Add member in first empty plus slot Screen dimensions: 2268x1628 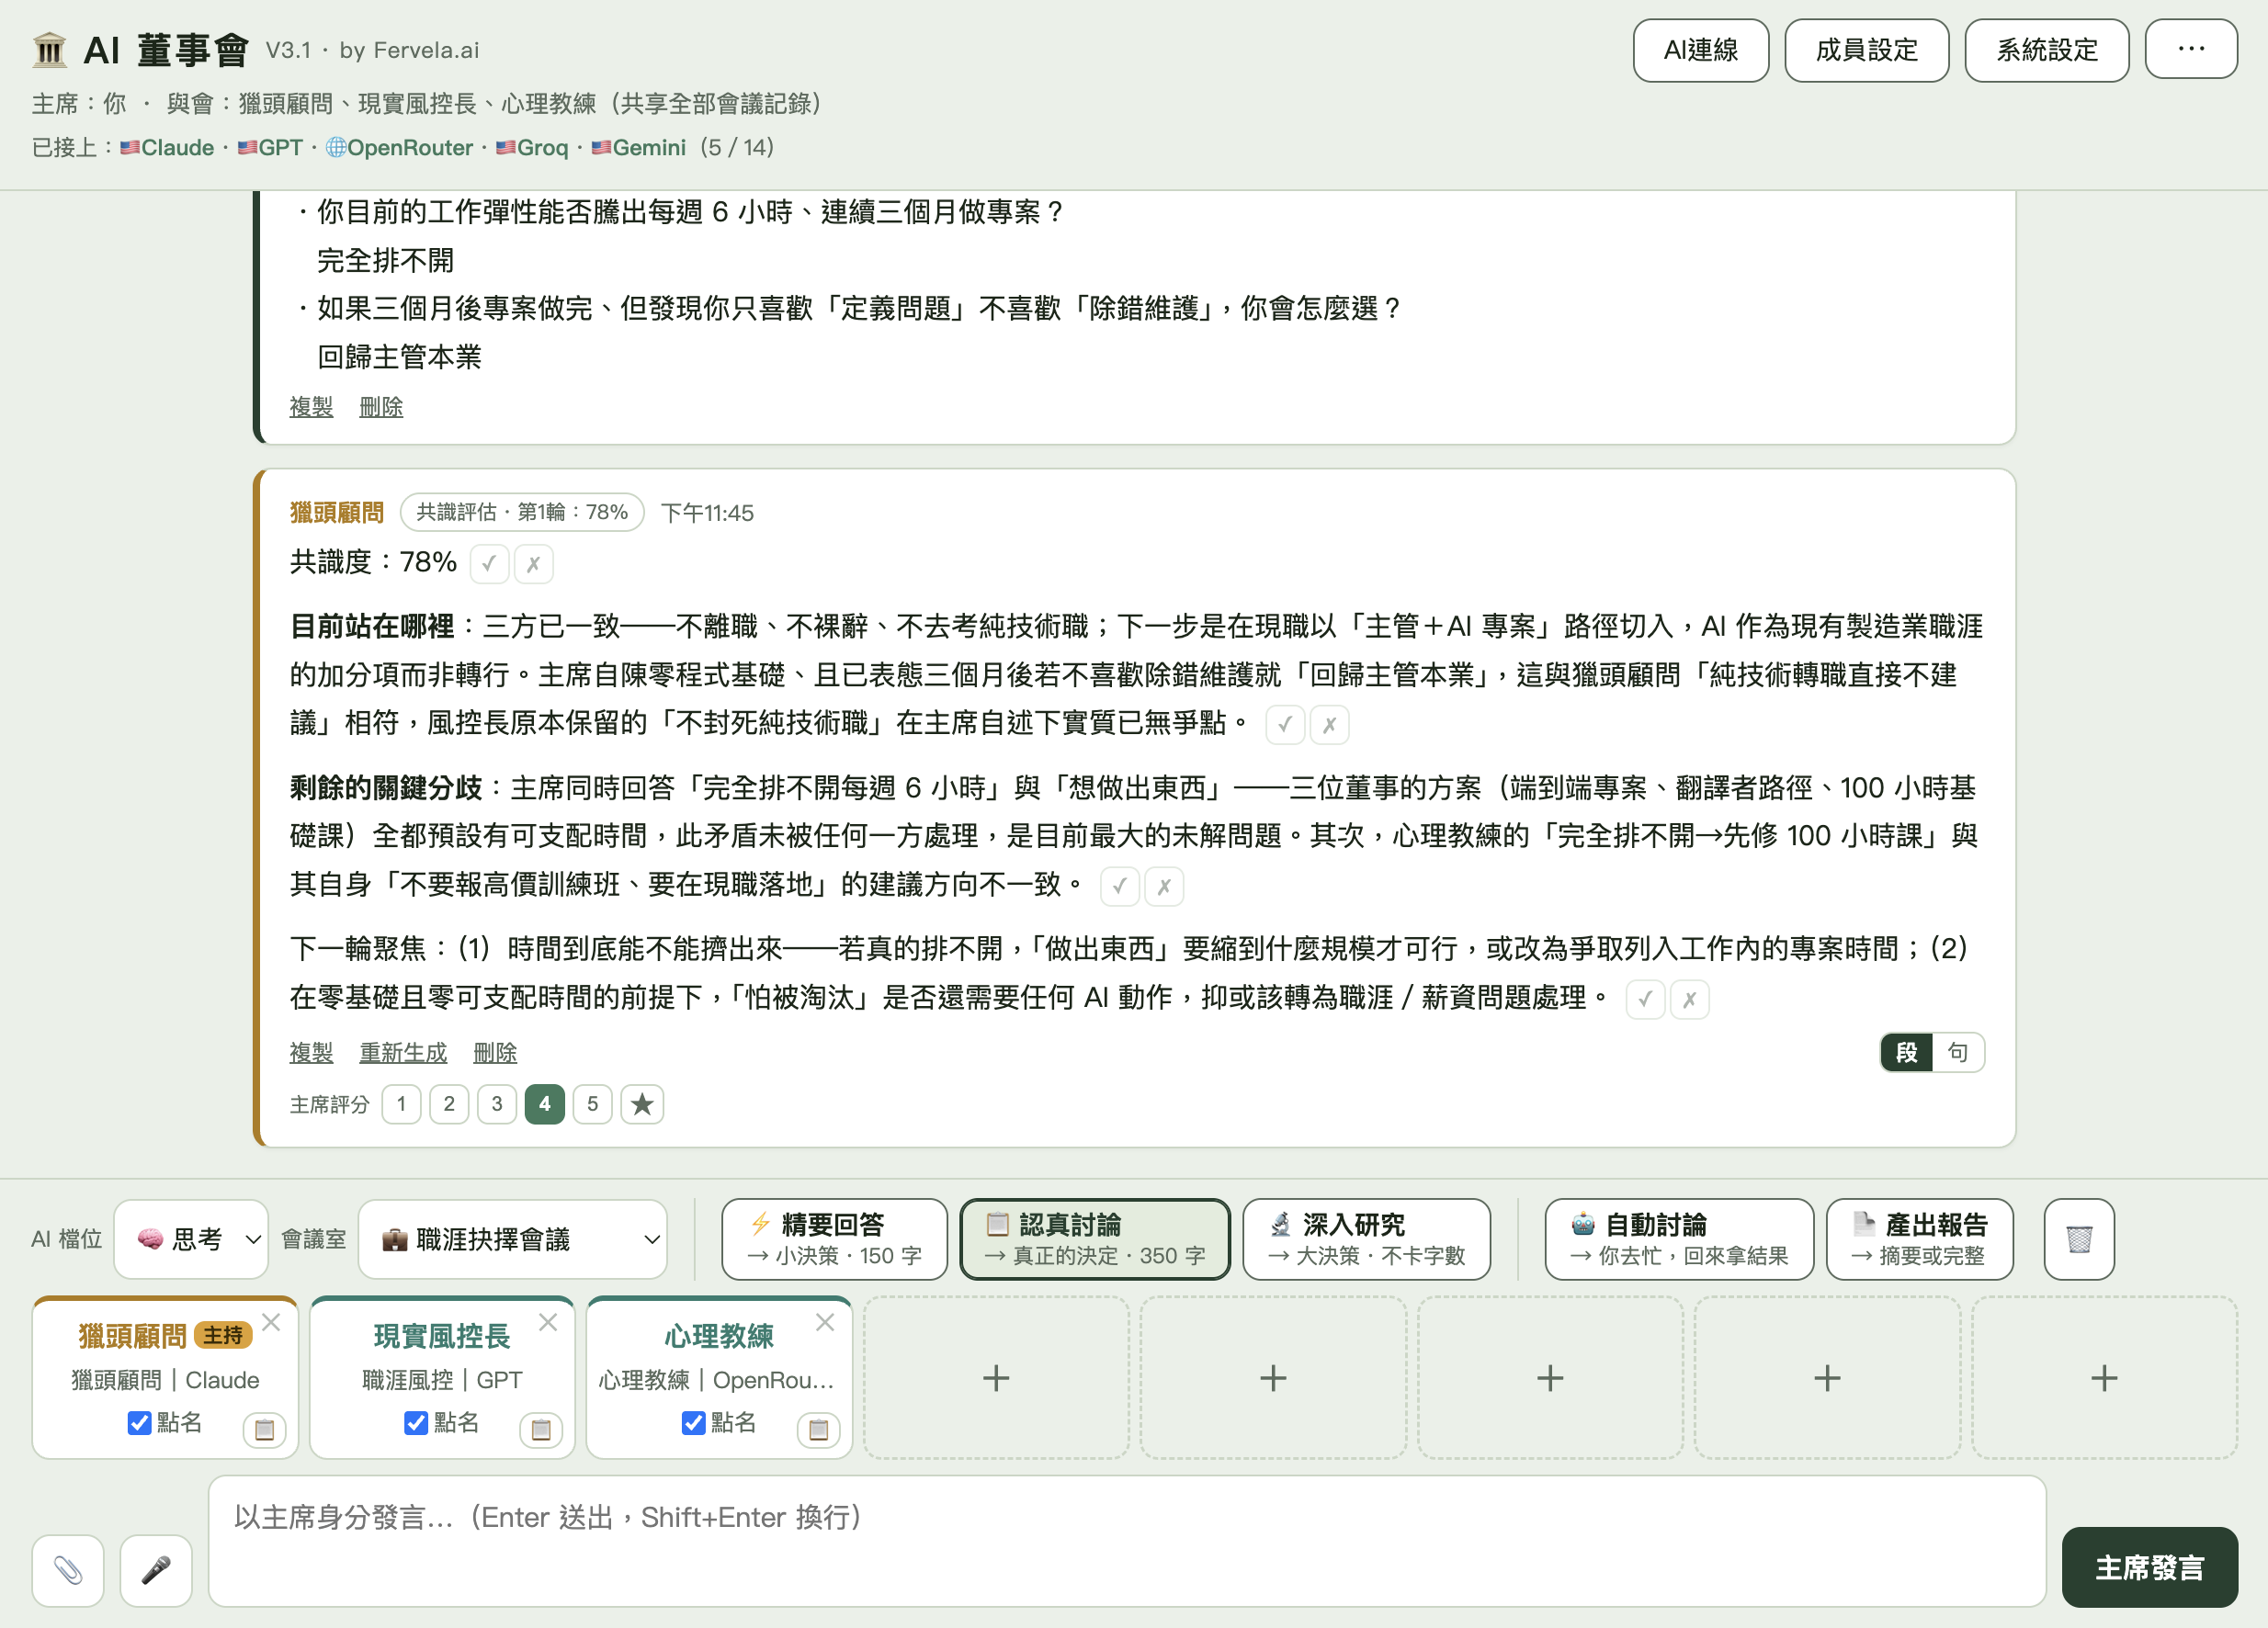coord(996,1378)
